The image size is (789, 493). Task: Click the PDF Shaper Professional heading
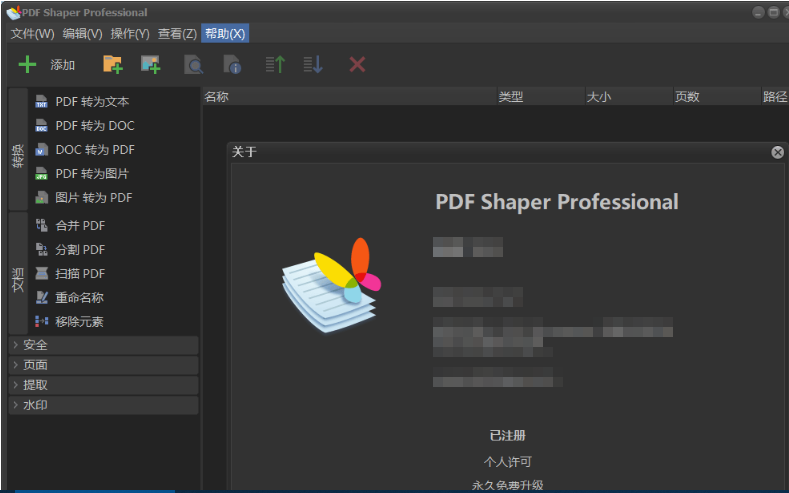(x=557, y=202)
